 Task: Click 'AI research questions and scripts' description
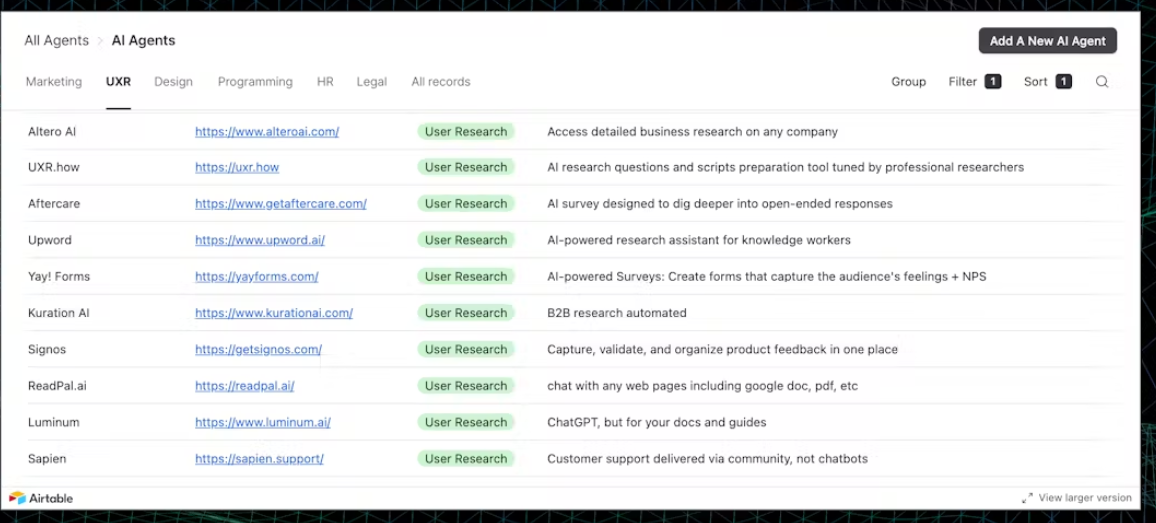point(785,167)
